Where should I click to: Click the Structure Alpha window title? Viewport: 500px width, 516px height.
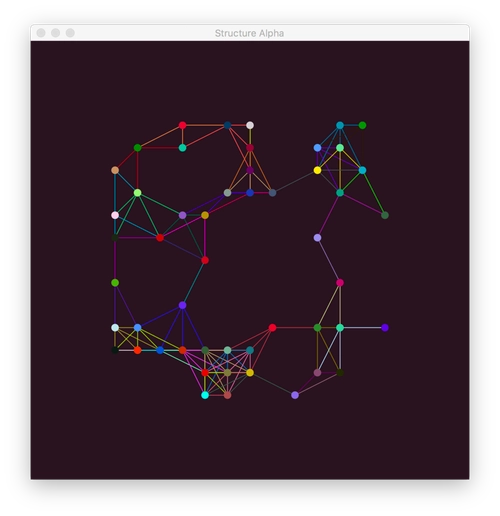[249, 33]
